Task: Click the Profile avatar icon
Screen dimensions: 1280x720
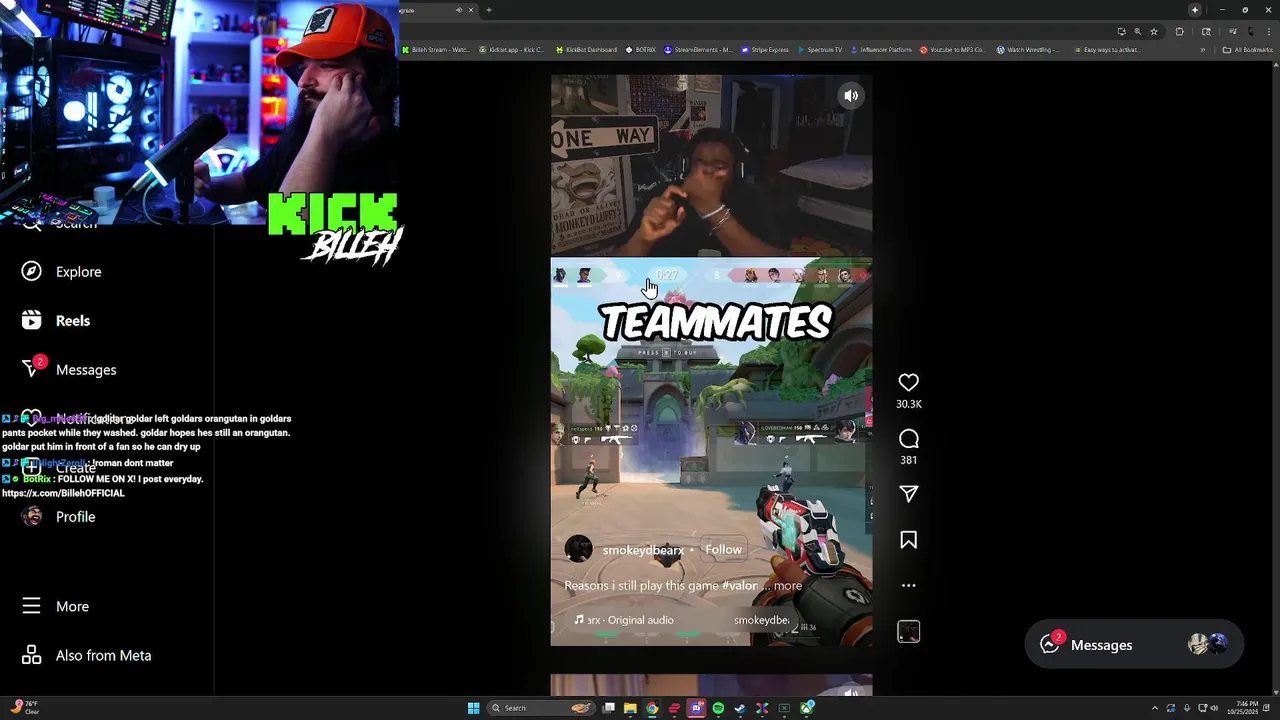Action: click(x=32, y=517)
